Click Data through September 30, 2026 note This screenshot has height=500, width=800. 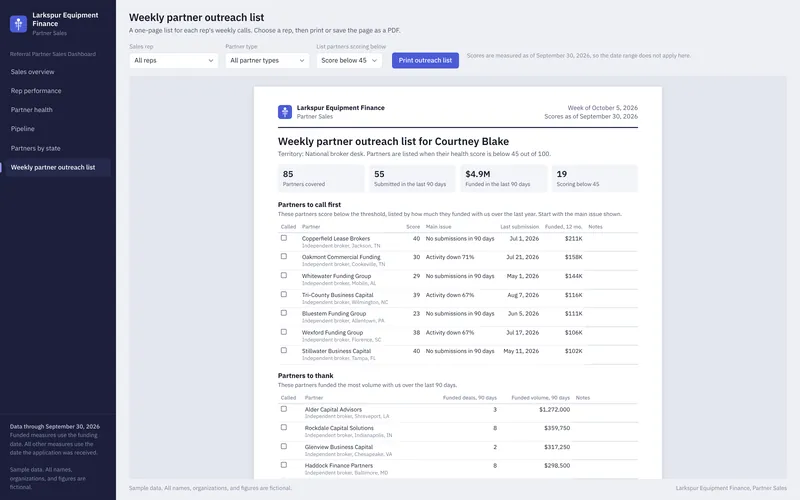tap(55, 427)
